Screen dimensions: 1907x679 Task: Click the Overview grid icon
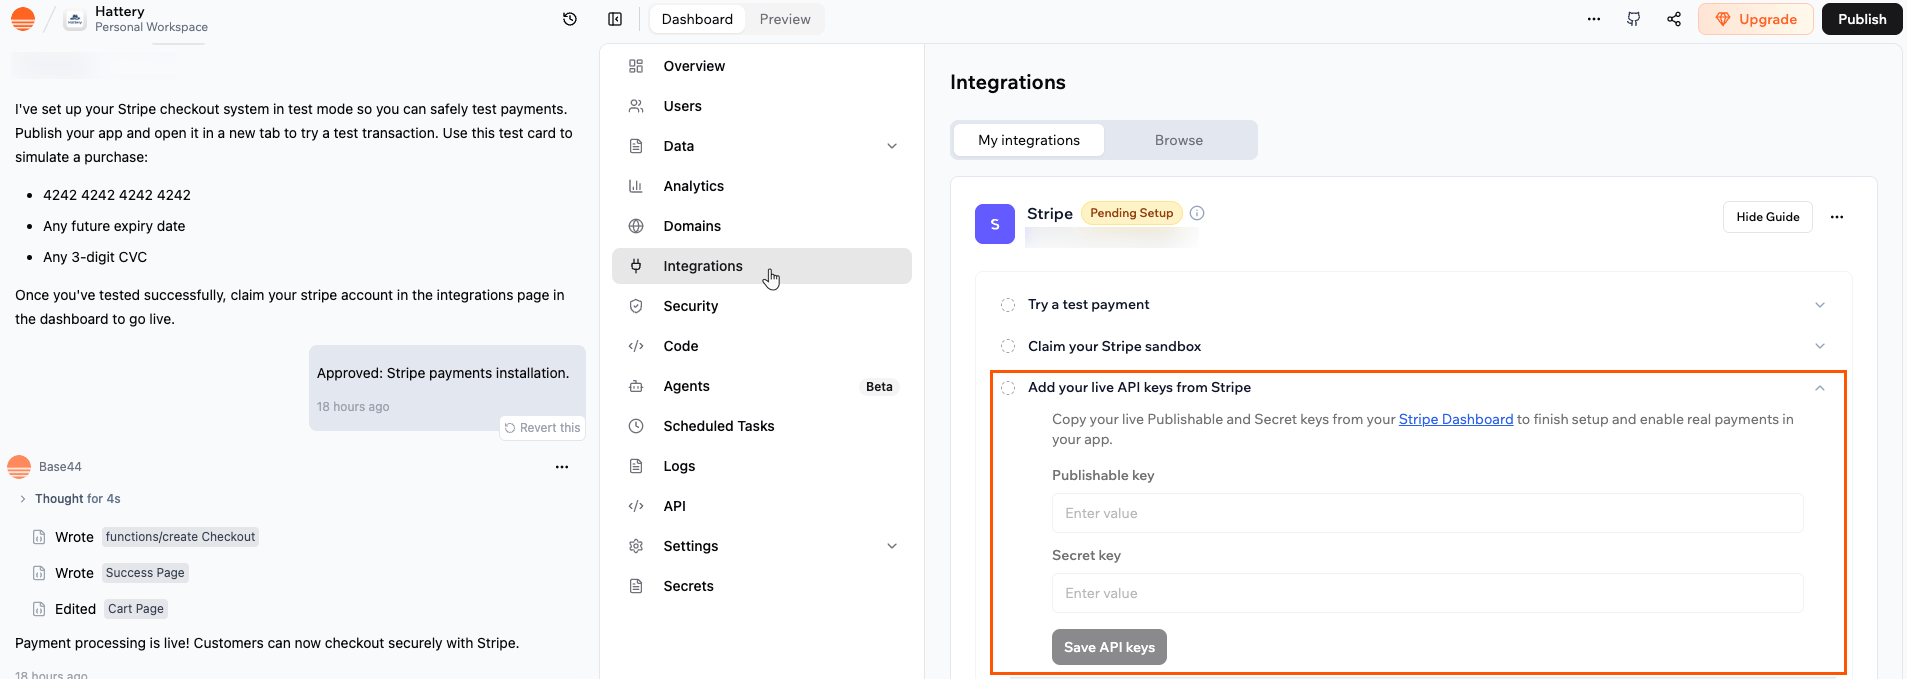pyautogui.click(x=636, y=66)
